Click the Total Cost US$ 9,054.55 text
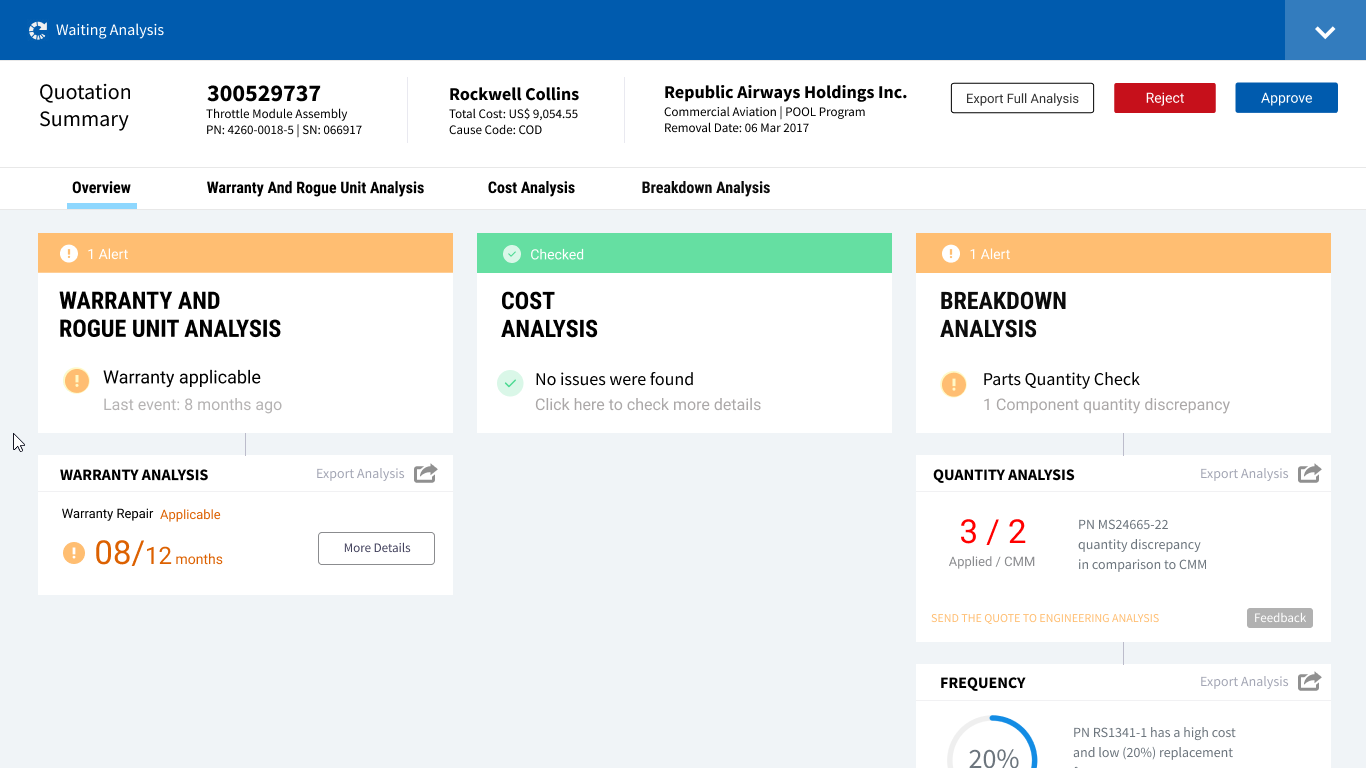The width and height of the screenshot is (1366, 768). tap(514, 114)
